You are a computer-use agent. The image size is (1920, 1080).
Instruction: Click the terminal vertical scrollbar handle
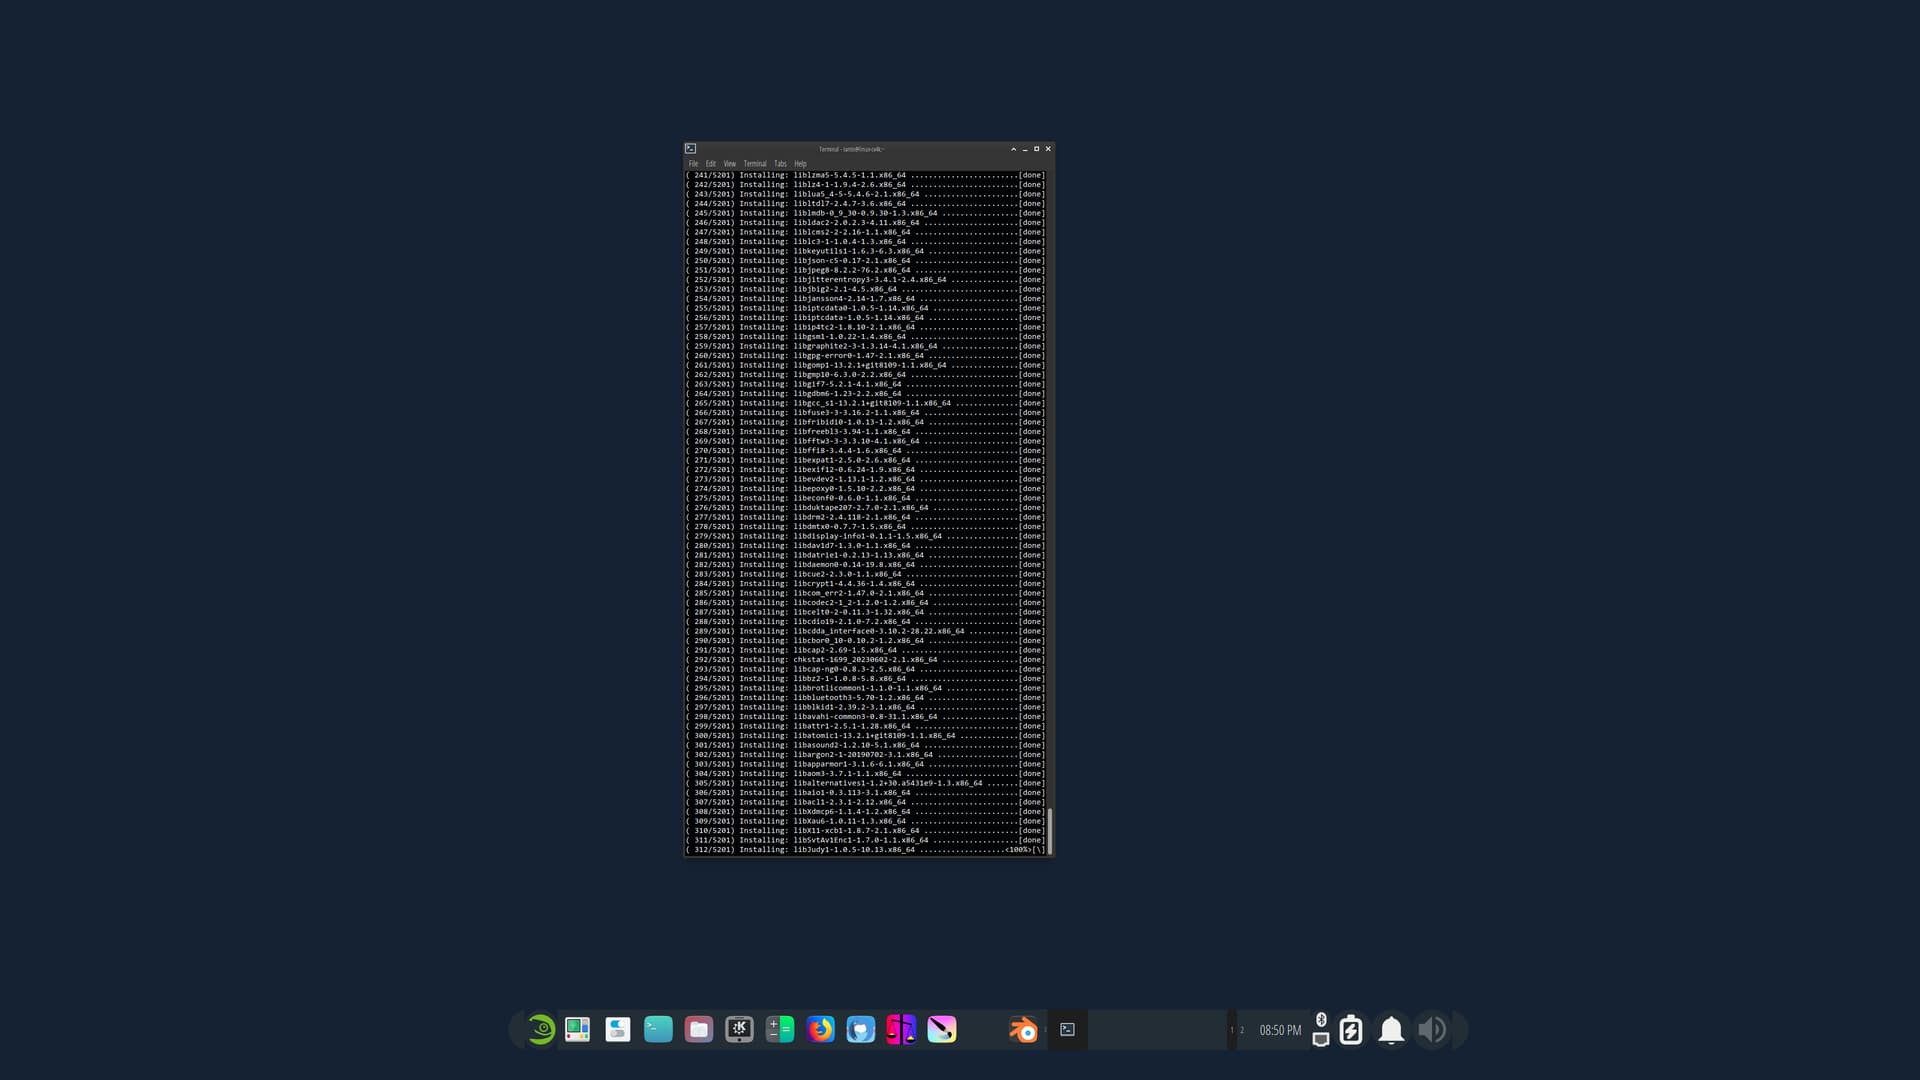[x=1049, y=830]
